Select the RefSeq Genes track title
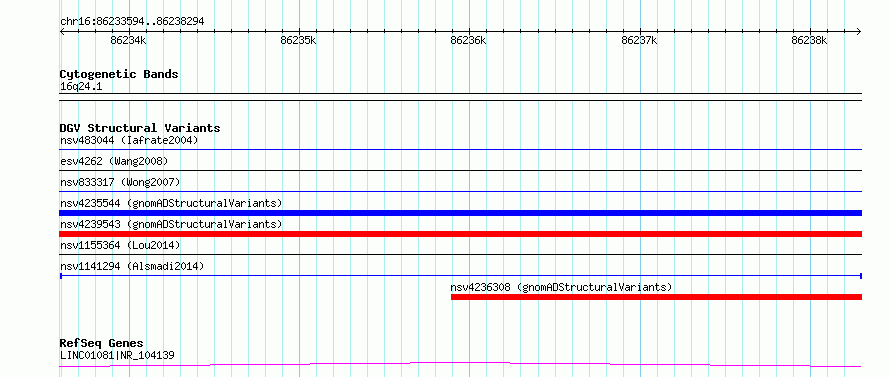The width and height of the screenshot is (890, 377). (102, 343)
